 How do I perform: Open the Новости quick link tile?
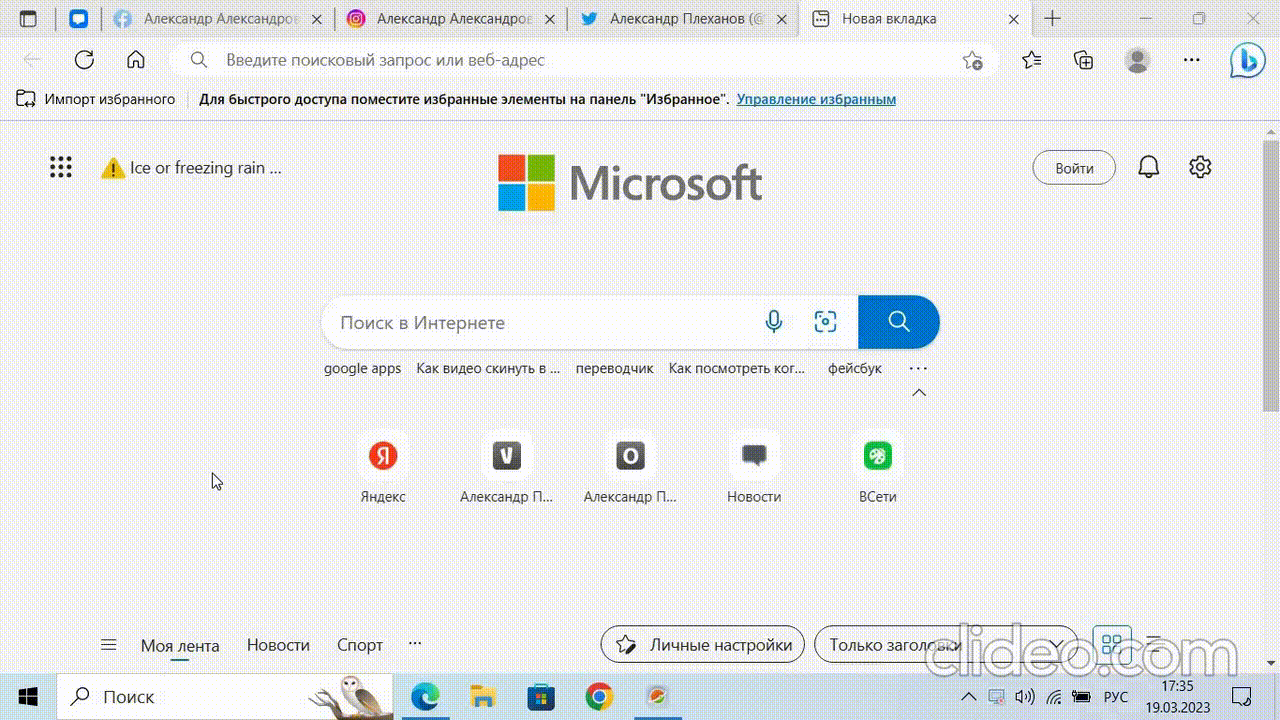click(x=754, y=469)
